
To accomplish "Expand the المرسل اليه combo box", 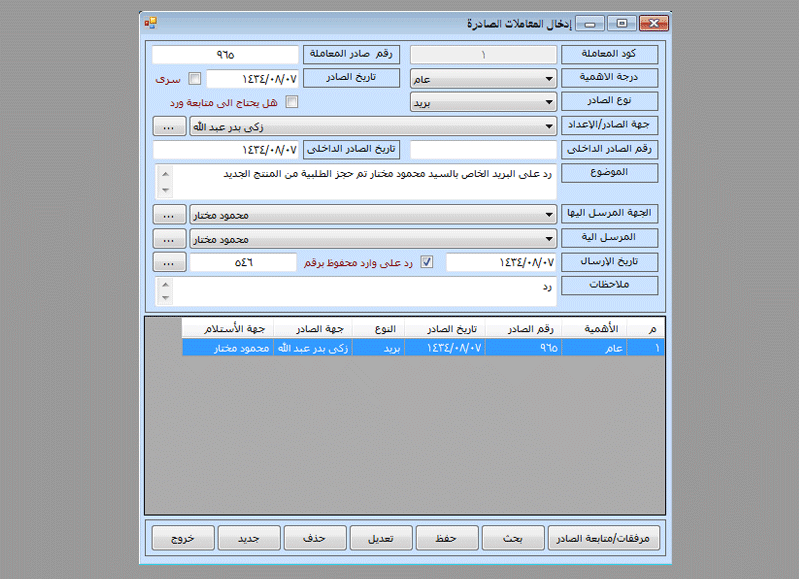I will (x=372, y=239).
